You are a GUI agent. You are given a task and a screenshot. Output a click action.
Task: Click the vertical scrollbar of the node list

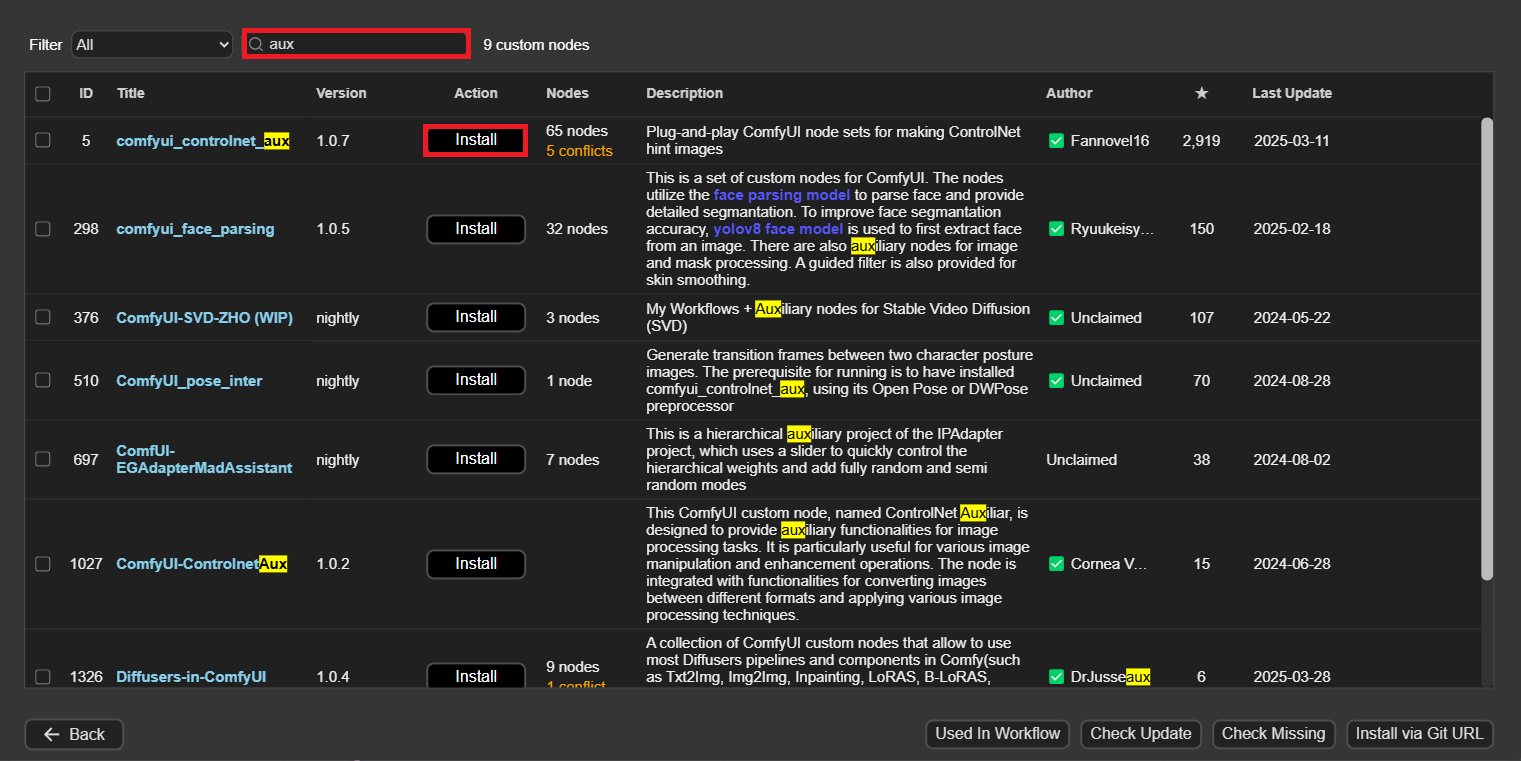pos(1486,350)
